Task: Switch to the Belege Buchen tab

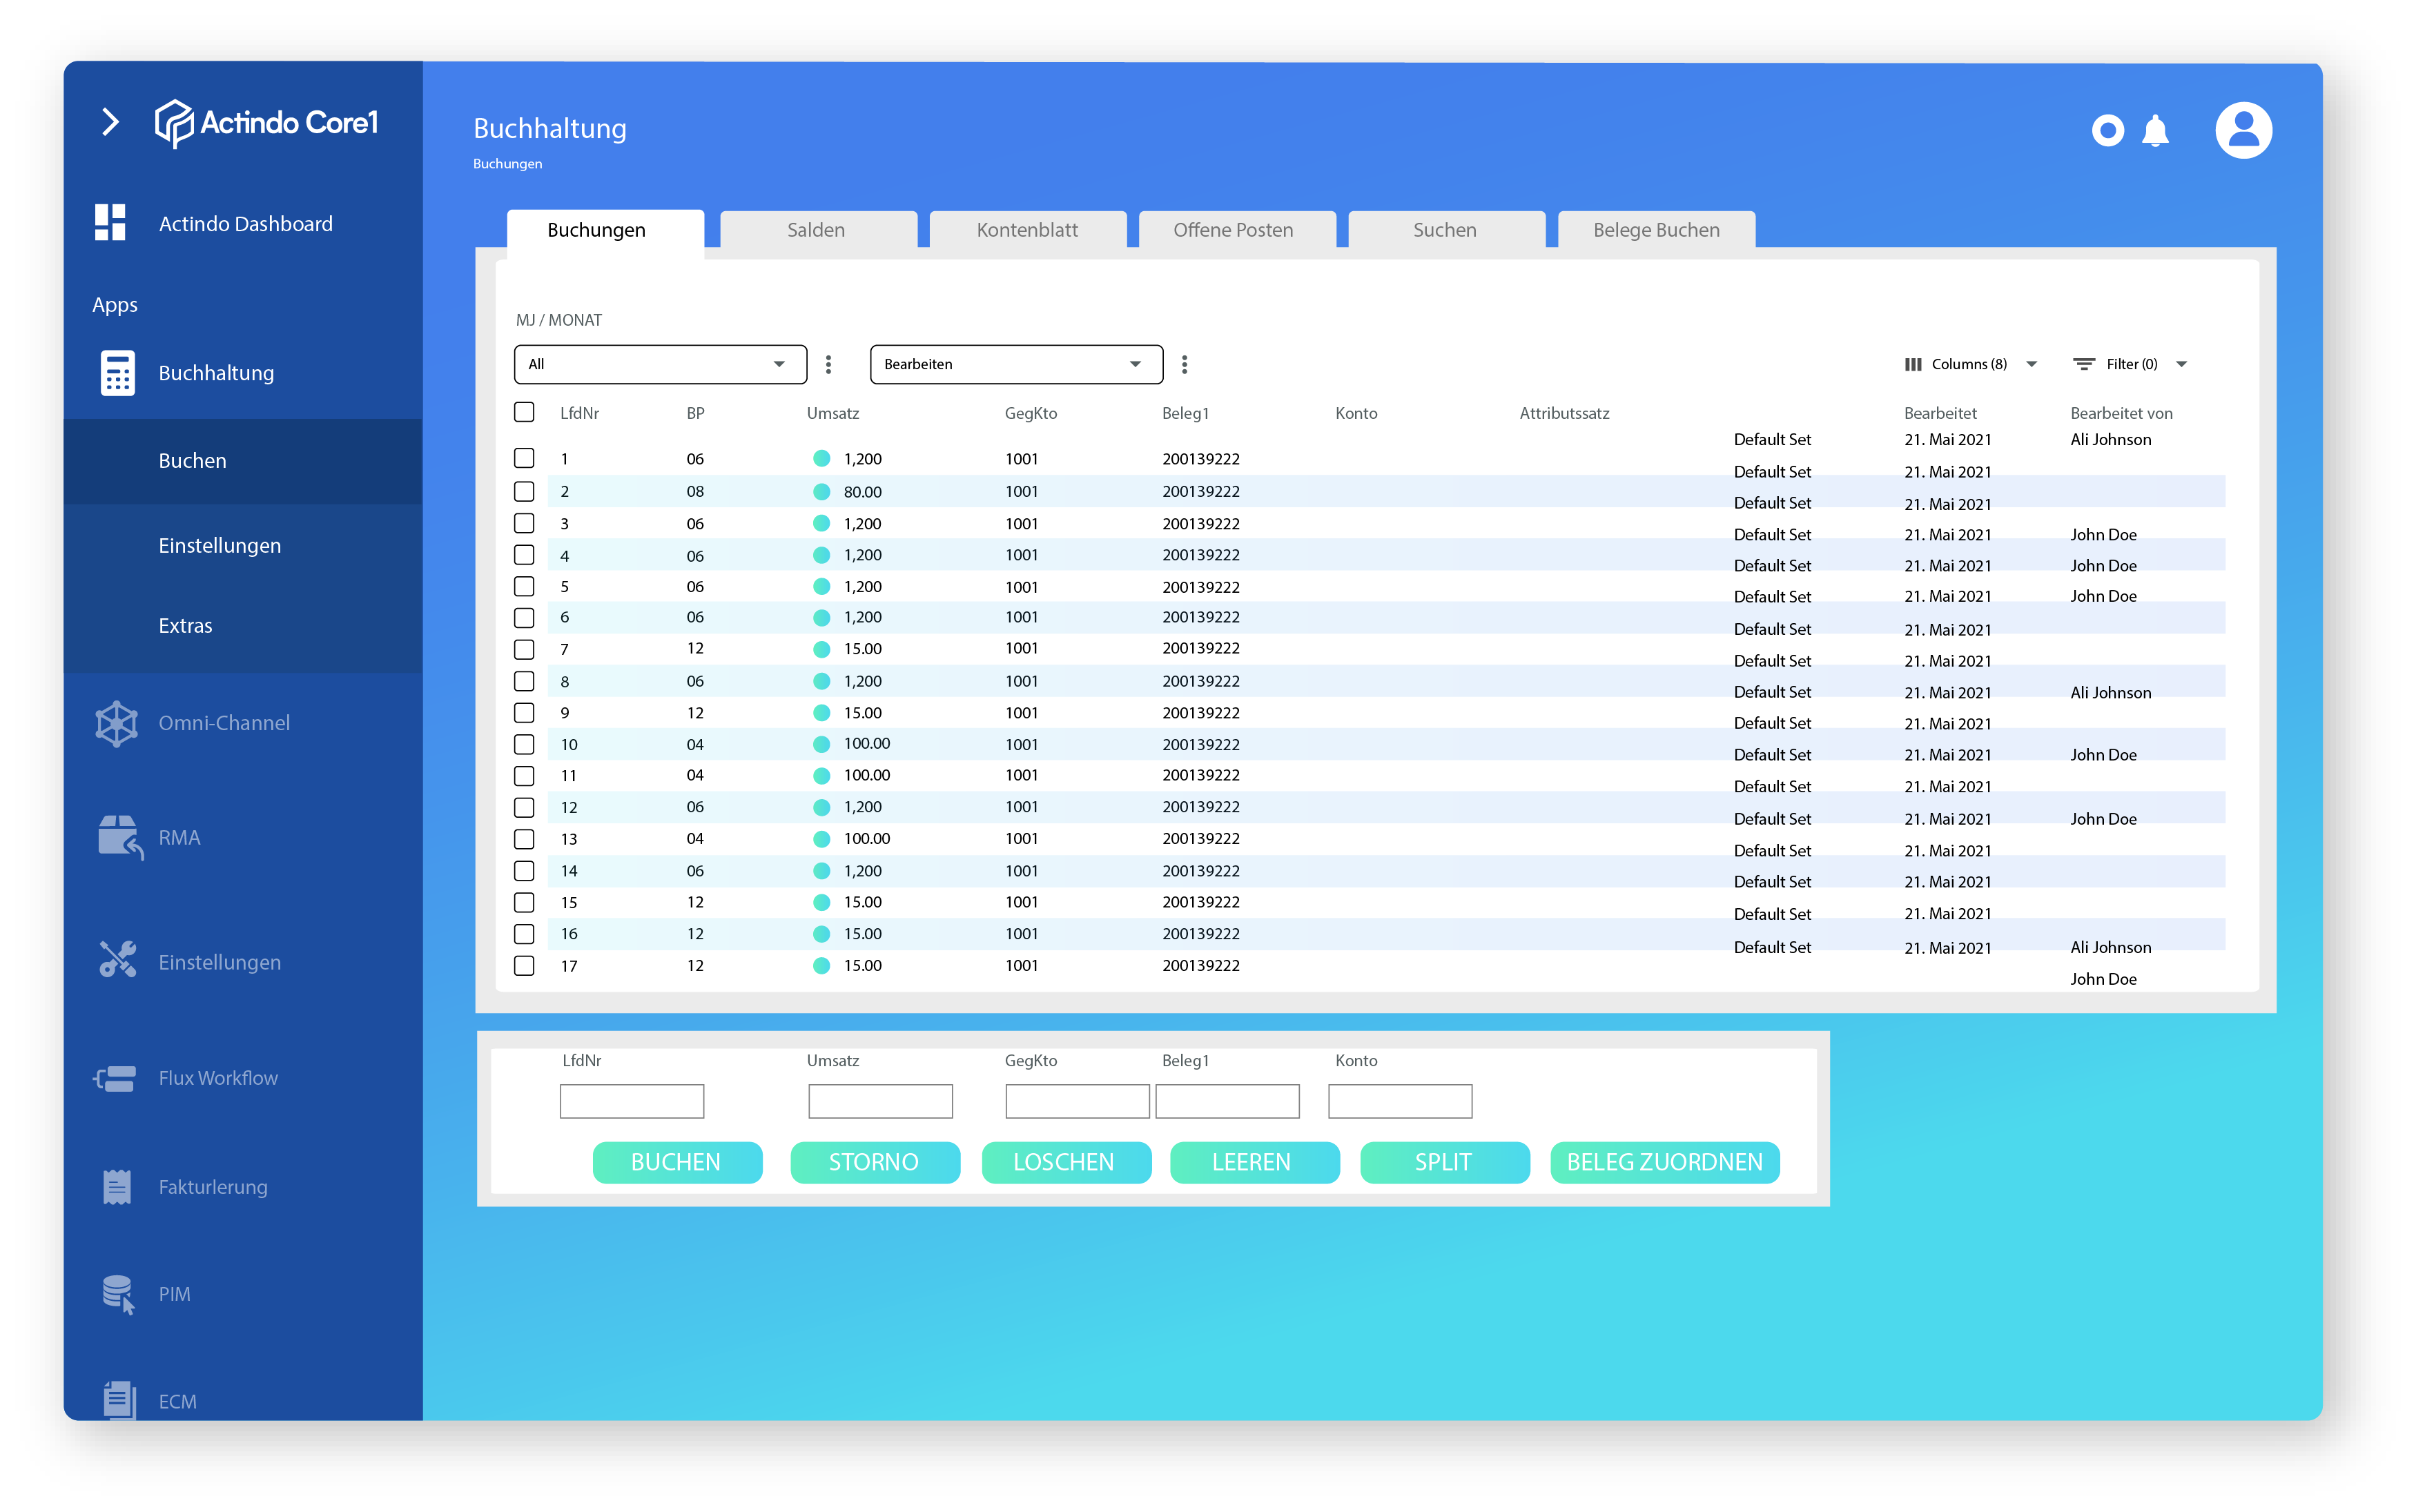Action: click(x=1657, y=230)
